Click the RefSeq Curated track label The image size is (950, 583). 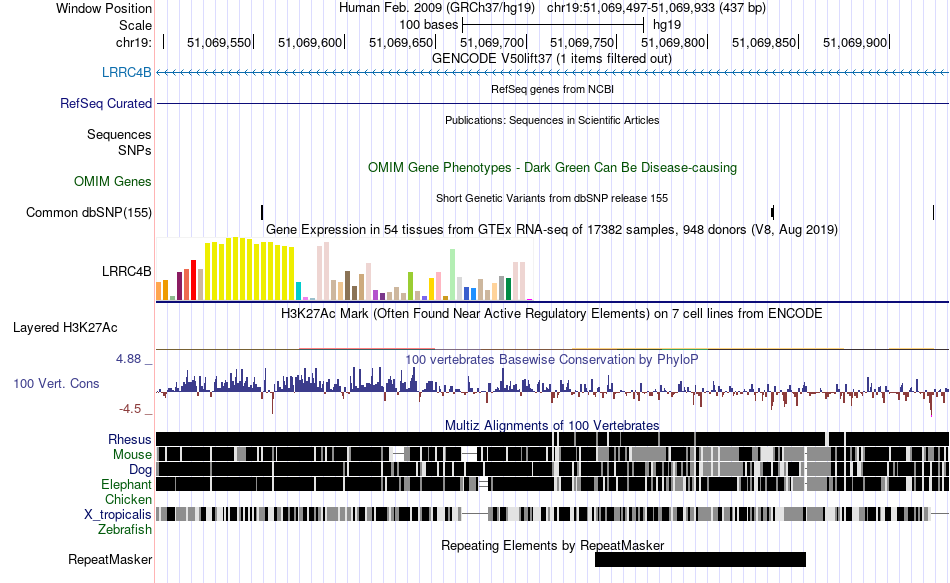pos(106,104)
